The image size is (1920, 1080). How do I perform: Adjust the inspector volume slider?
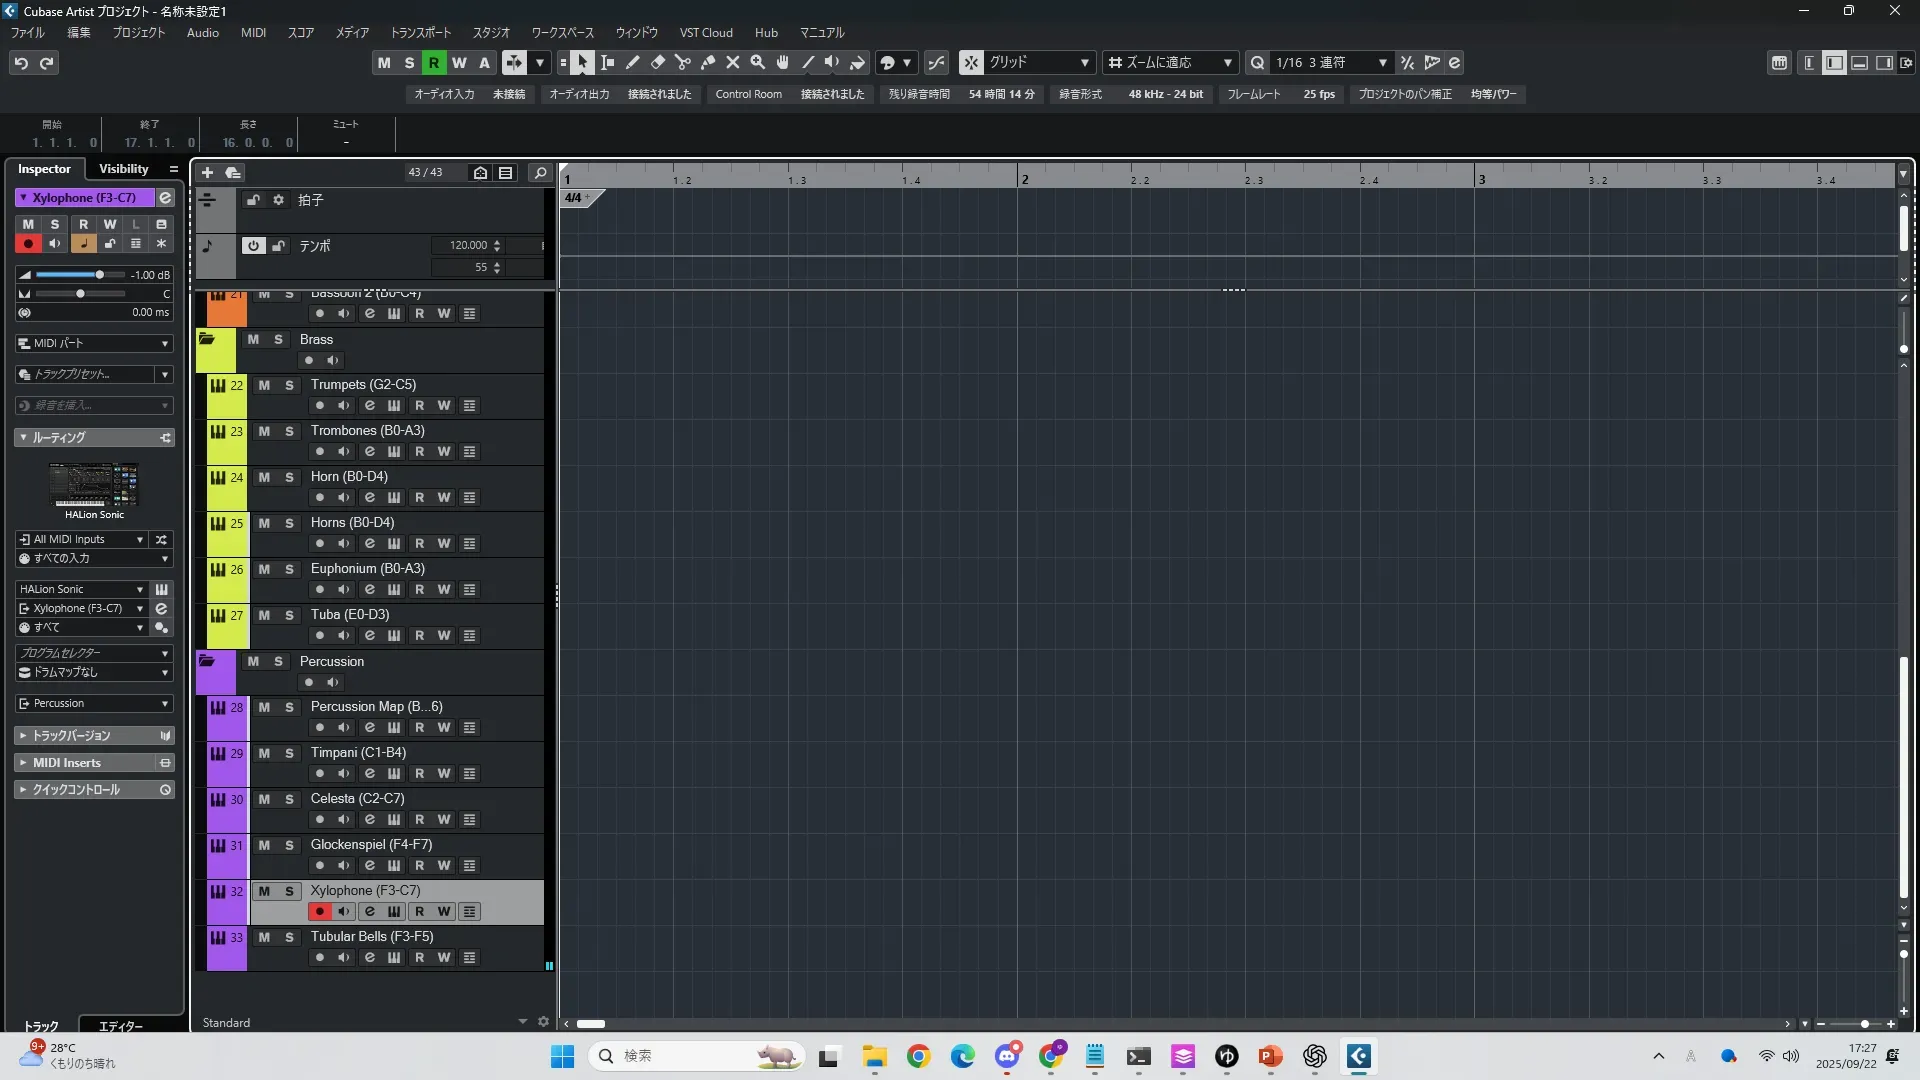point(99,274)
